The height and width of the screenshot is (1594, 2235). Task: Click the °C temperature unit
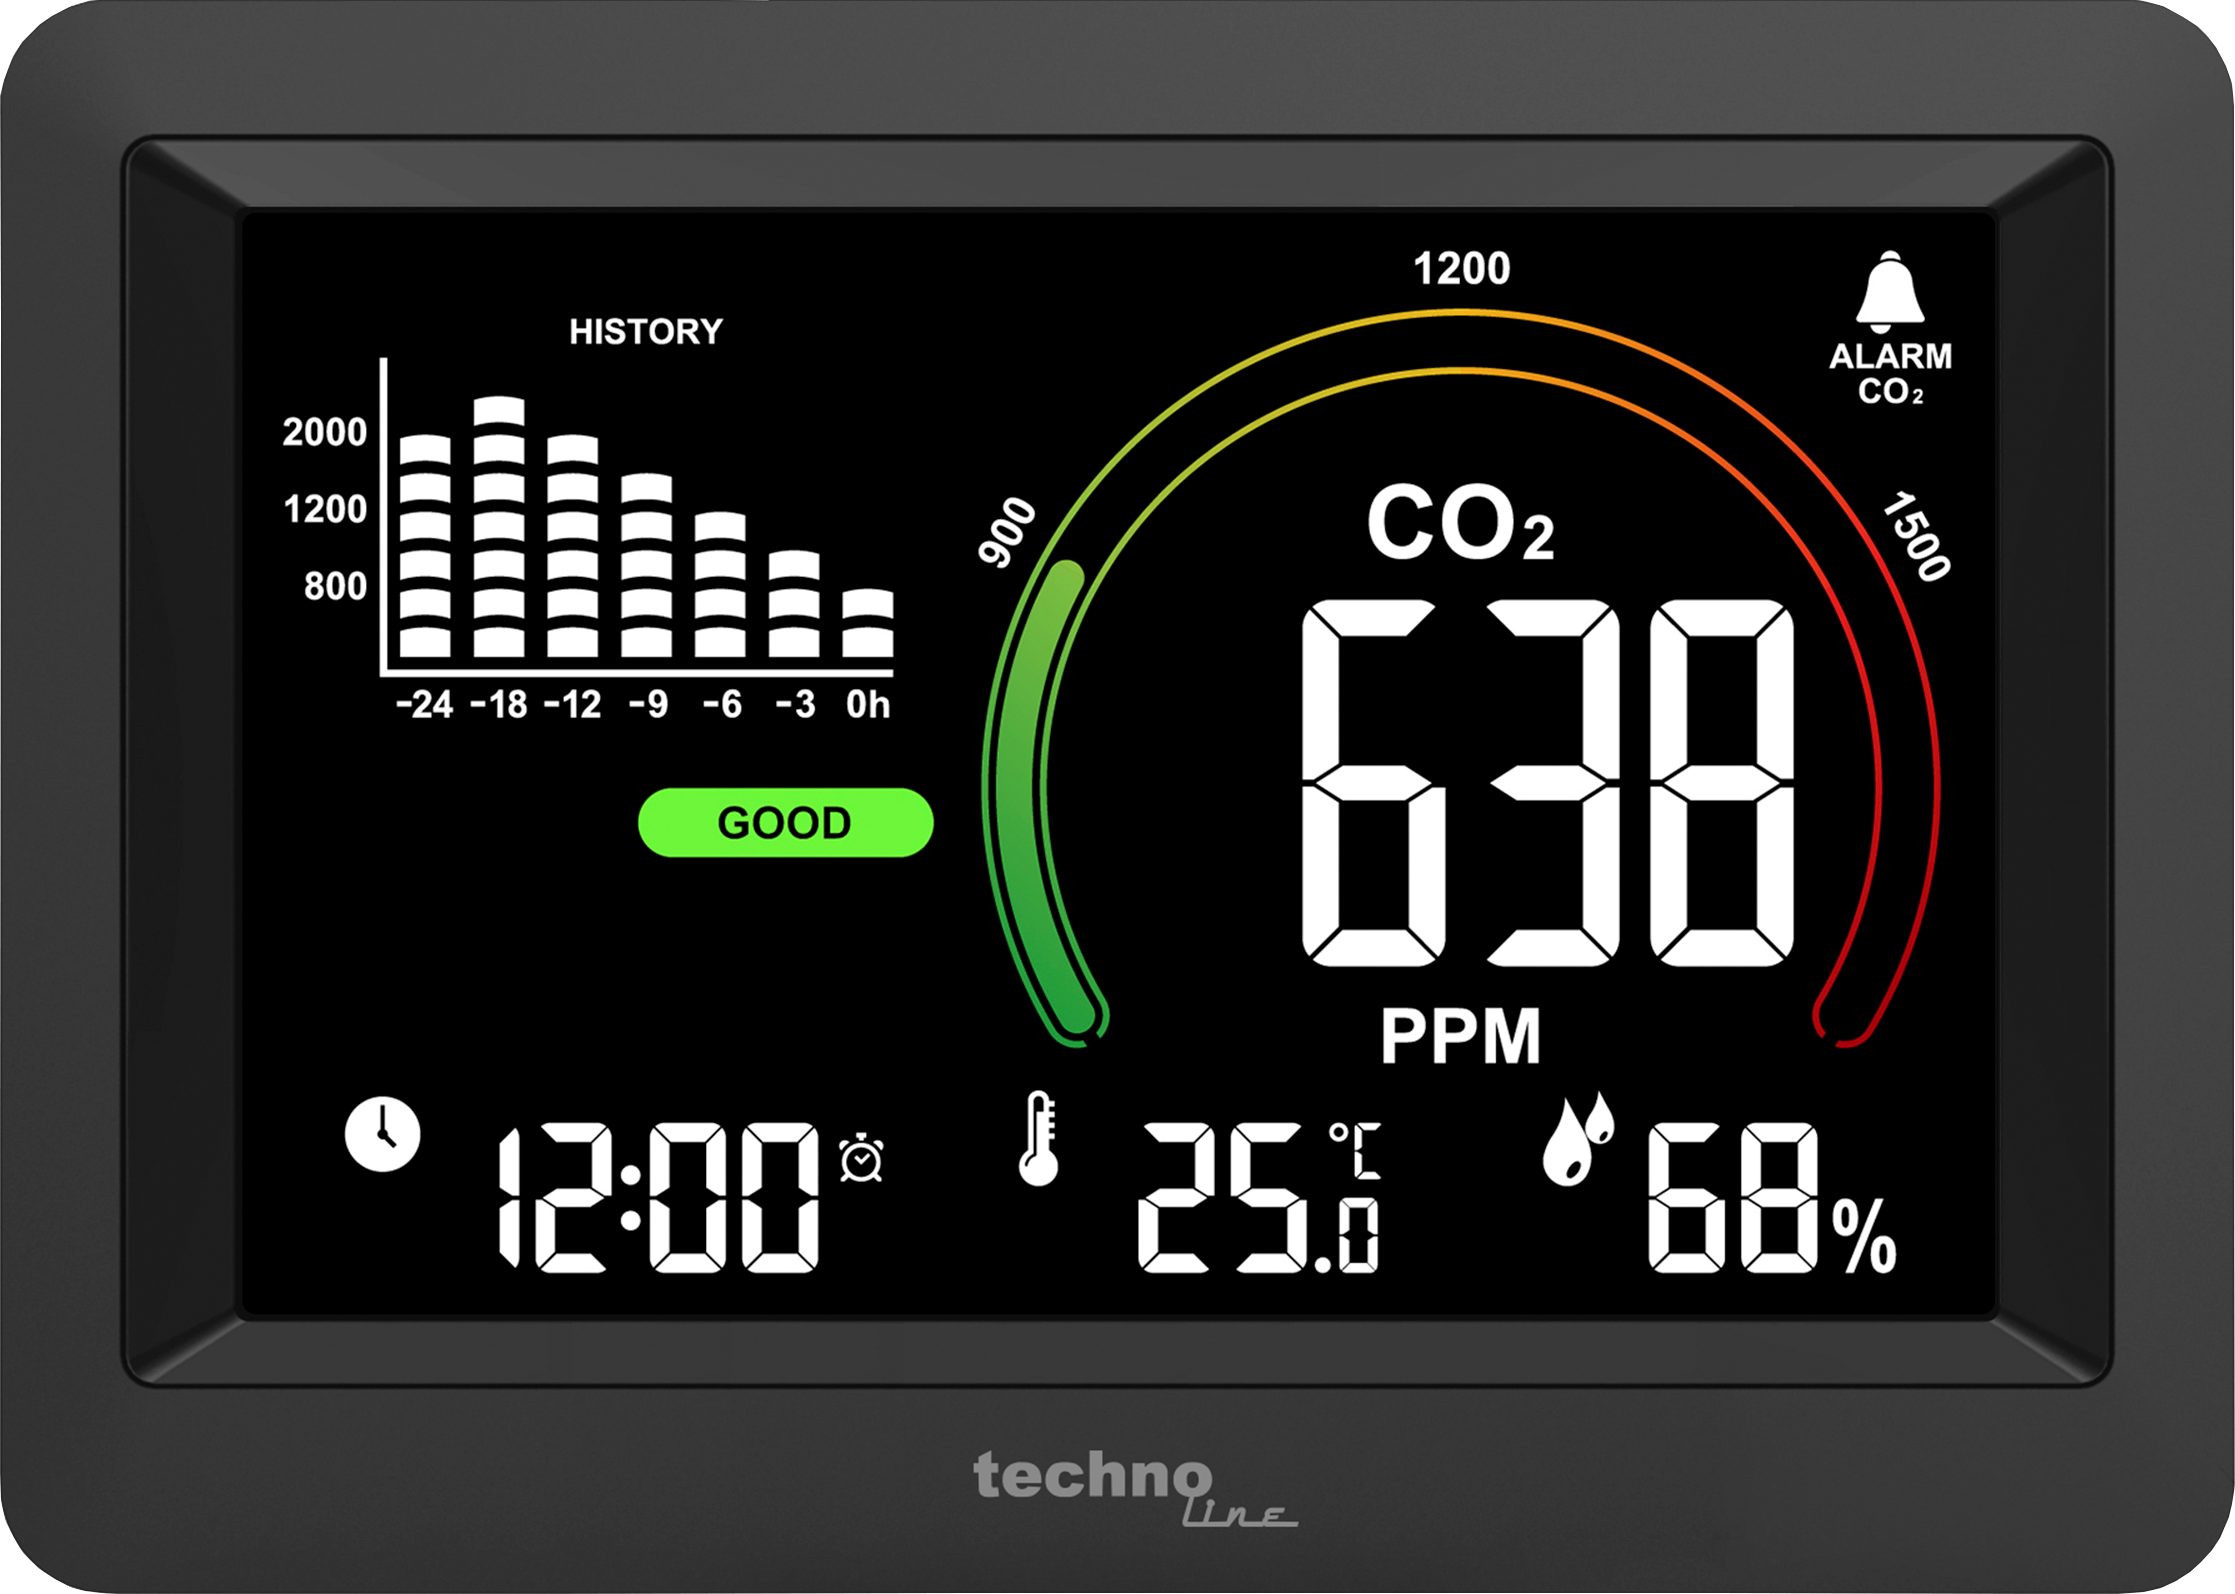pyautogui.click(x=1355, y=1150)
